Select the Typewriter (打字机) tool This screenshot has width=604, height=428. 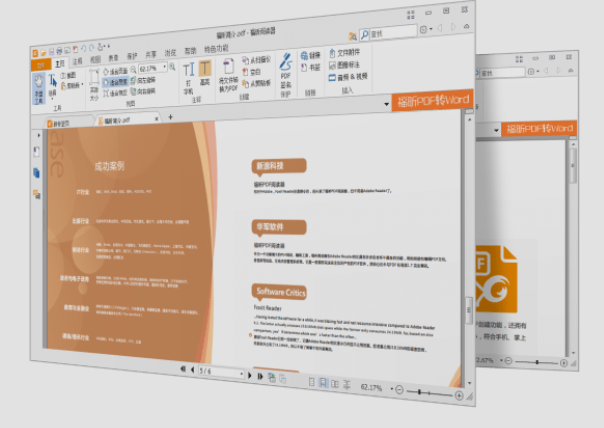point(188,78)
